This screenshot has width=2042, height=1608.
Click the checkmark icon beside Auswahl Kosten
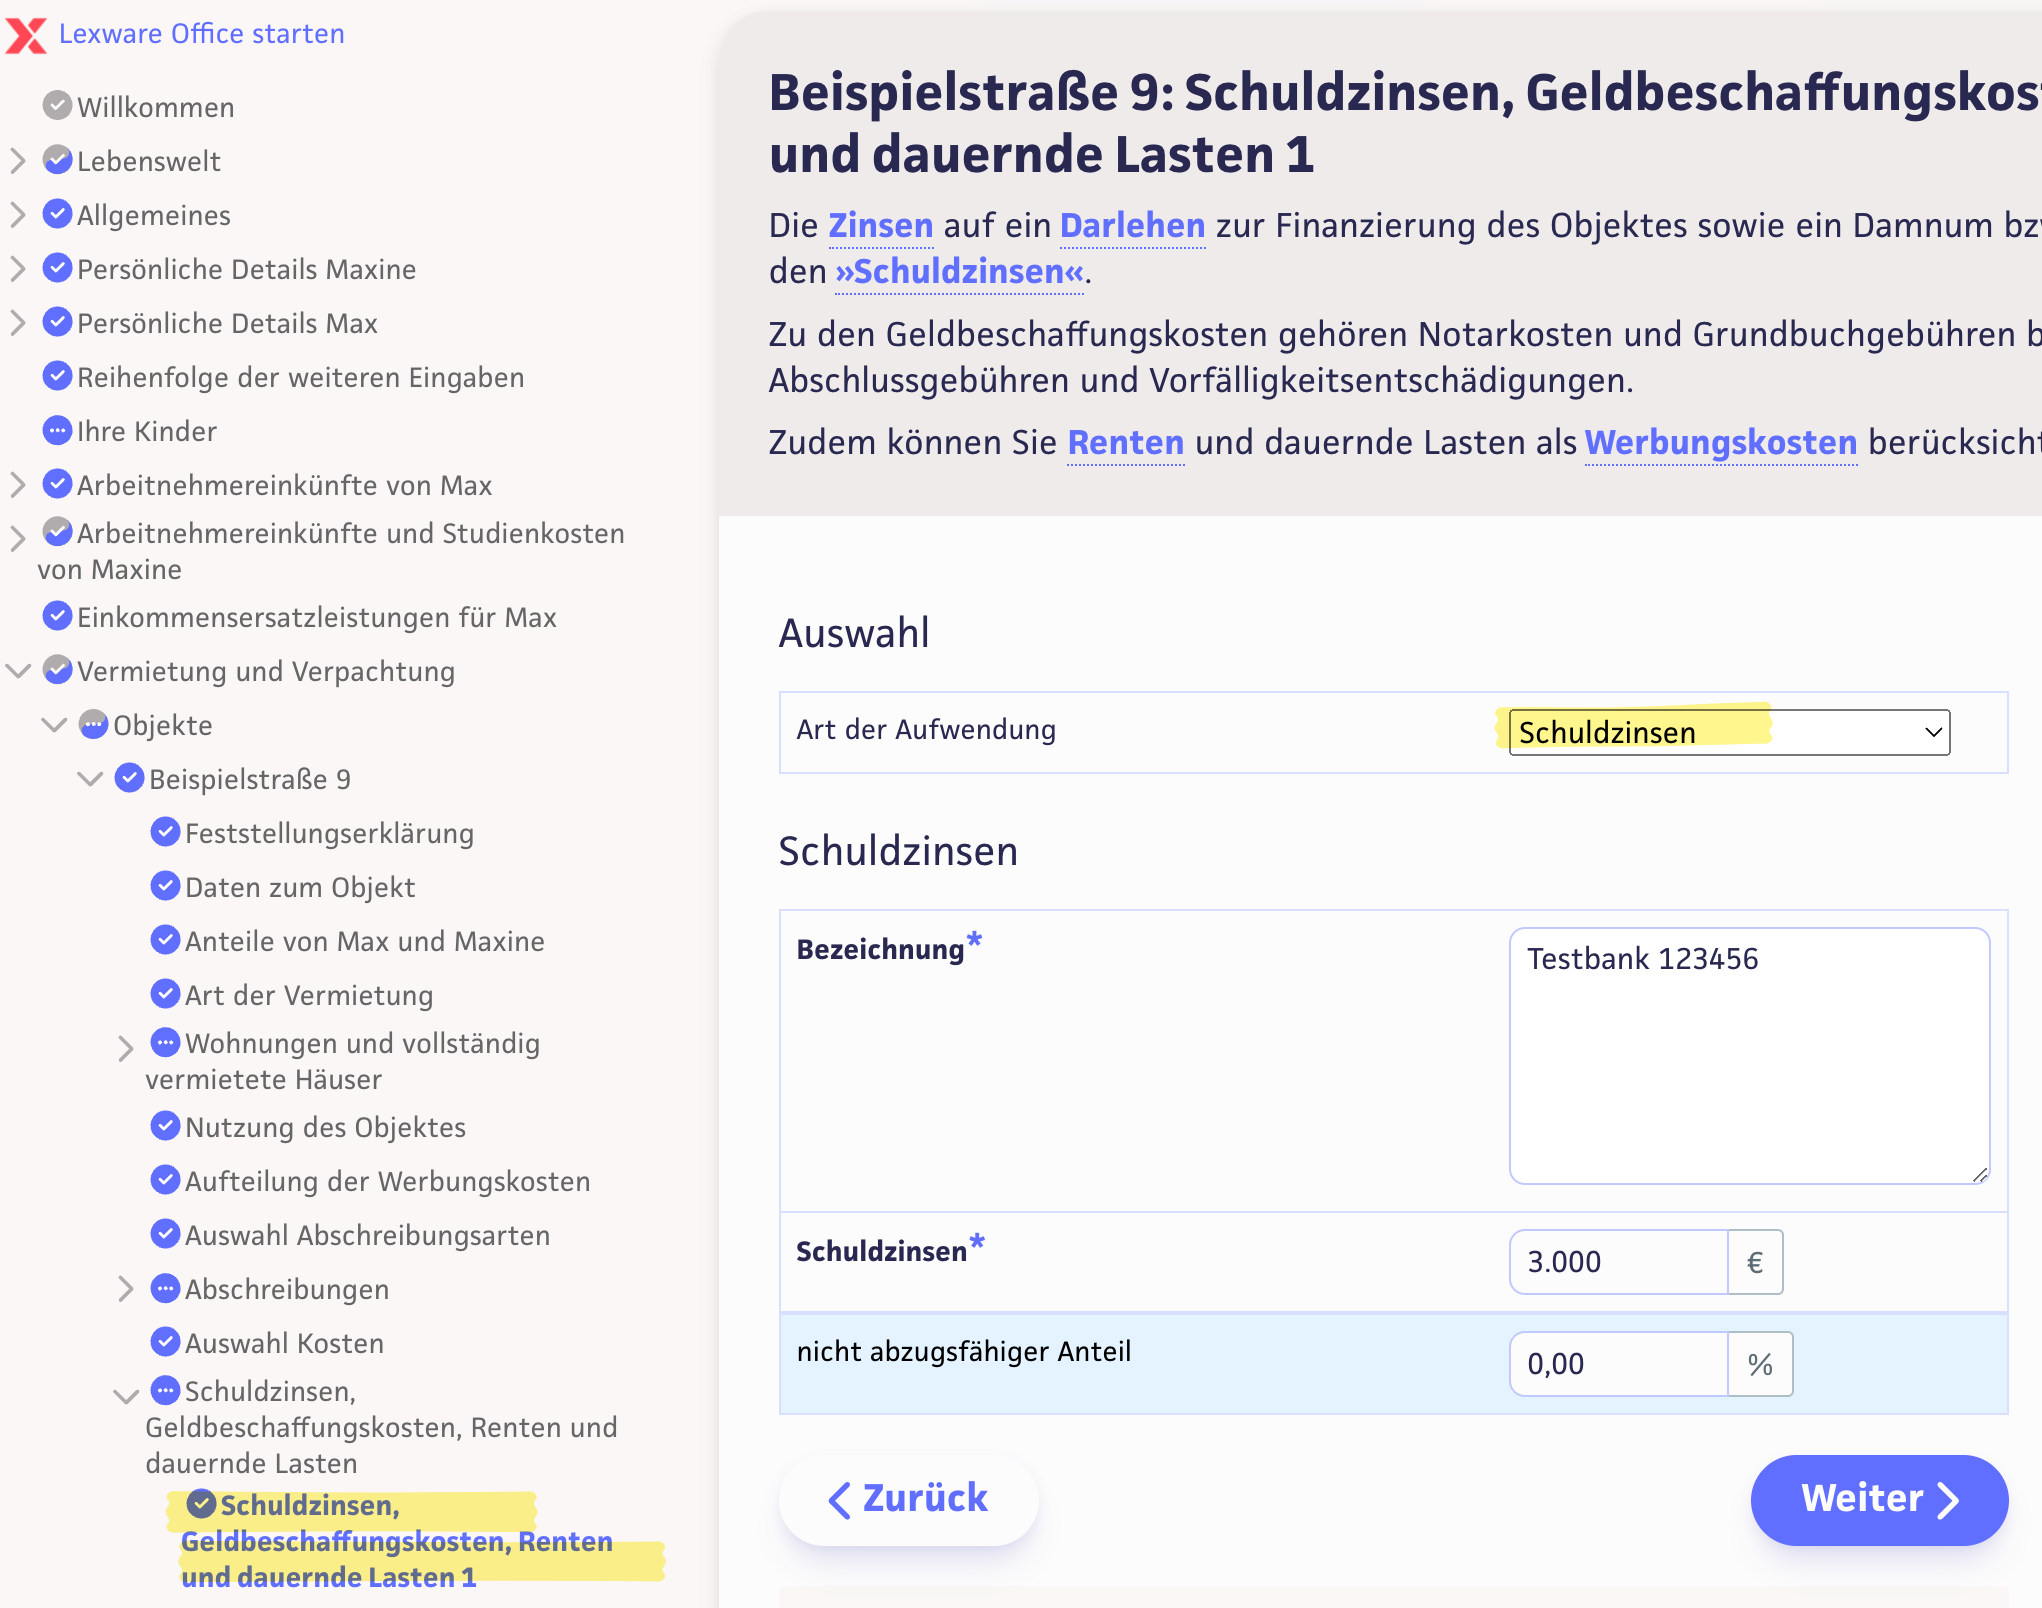[x=165, y=1342]
